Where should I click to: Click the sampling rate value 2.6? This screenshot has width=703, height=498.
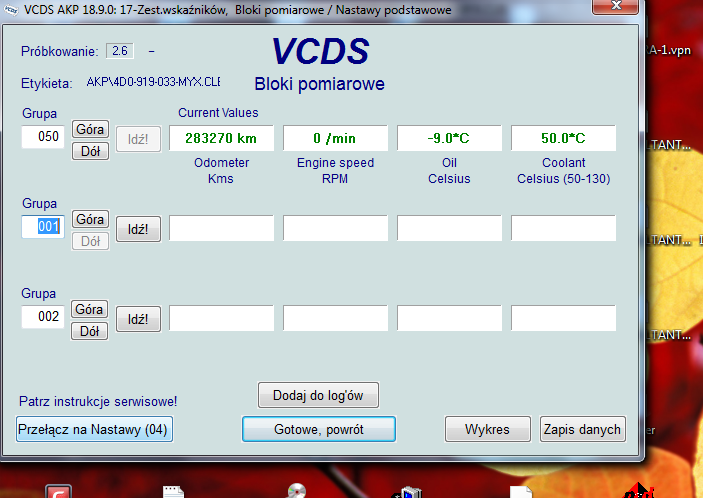tap(120, 51)
